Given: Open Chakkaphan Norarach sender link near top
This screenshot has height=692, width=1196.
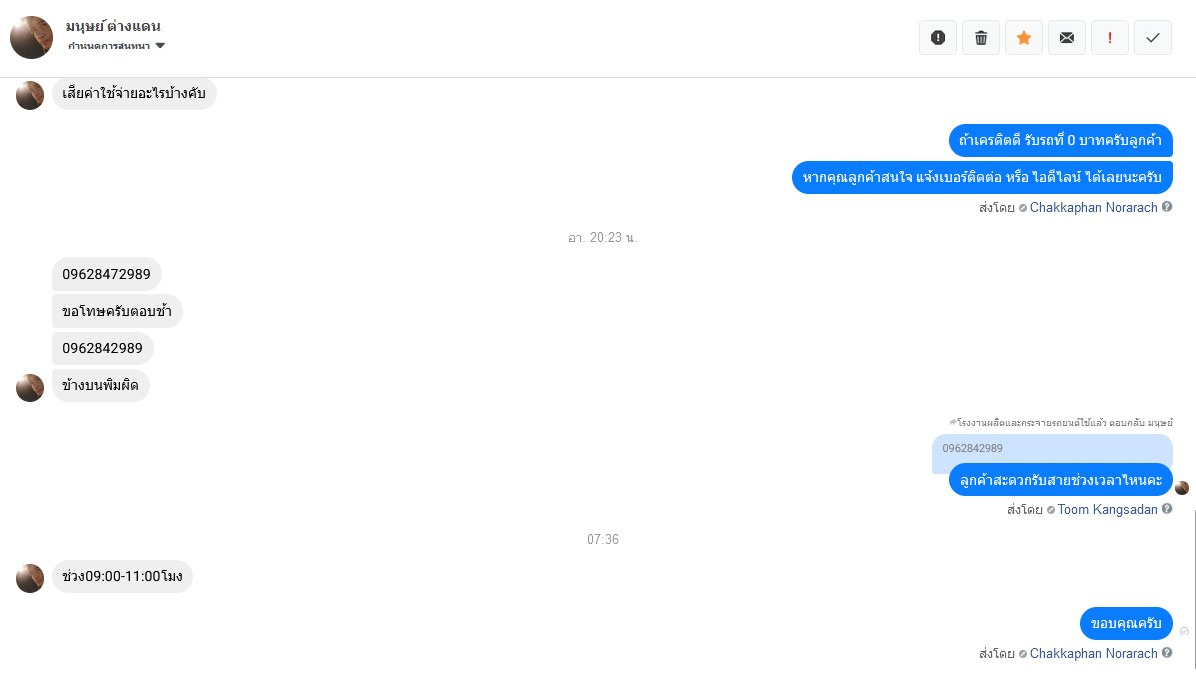Looking at the screenshot, I should 1093,208.
